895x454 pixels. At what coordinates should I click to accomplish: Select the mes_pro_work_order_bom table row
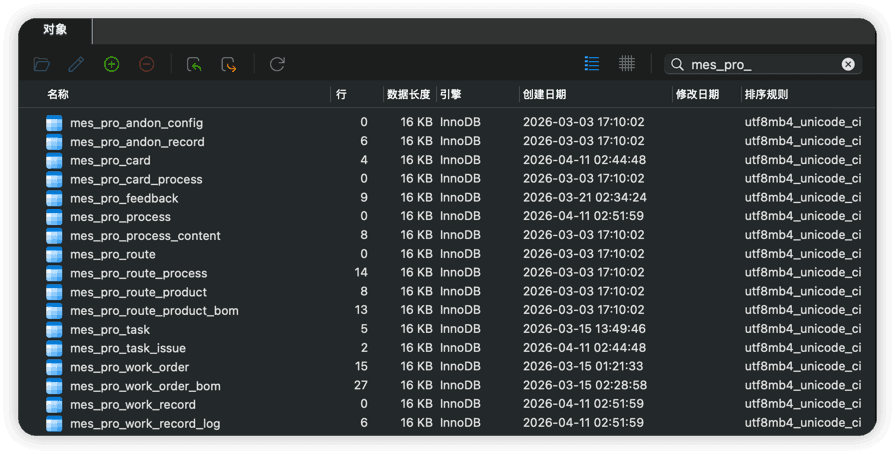click(x=145, y=386)
